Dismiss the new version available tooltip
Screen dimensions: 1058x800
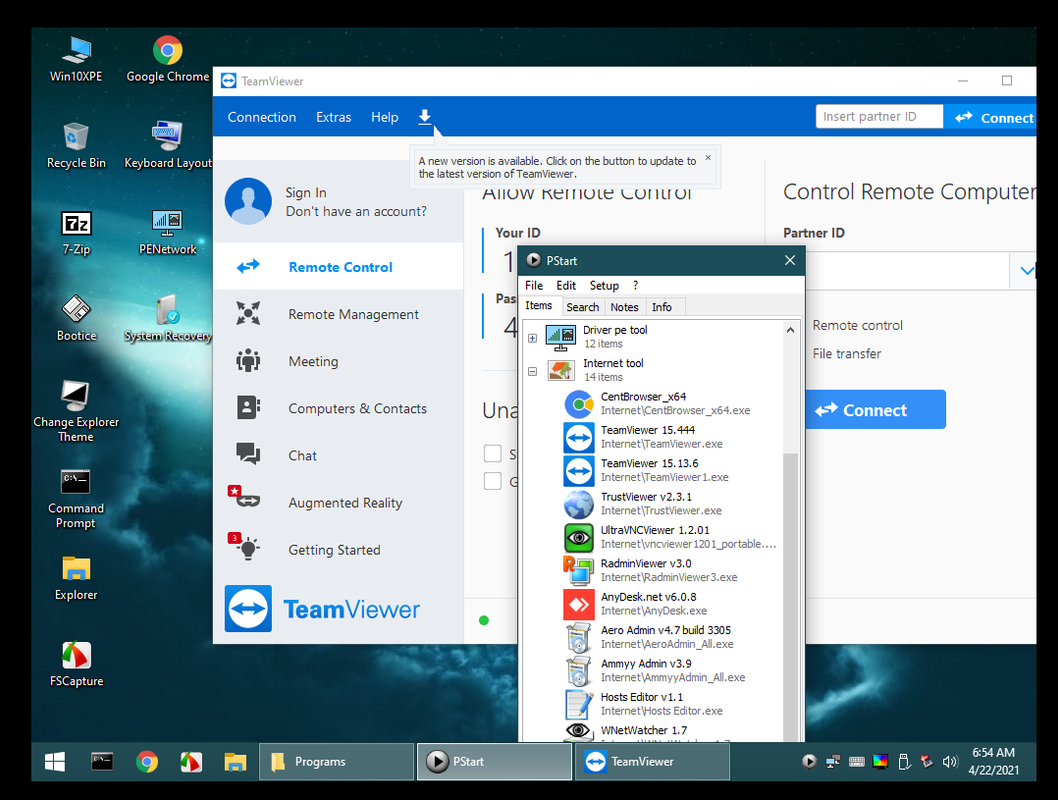pos(708,158)
